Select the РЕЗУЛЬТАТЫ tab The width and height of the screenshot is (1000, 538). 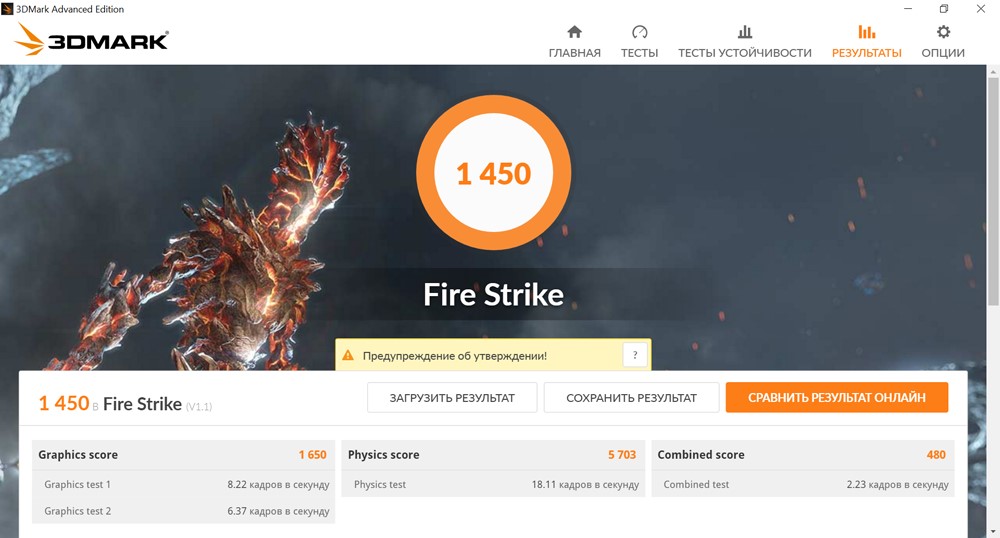pos(867,53)
